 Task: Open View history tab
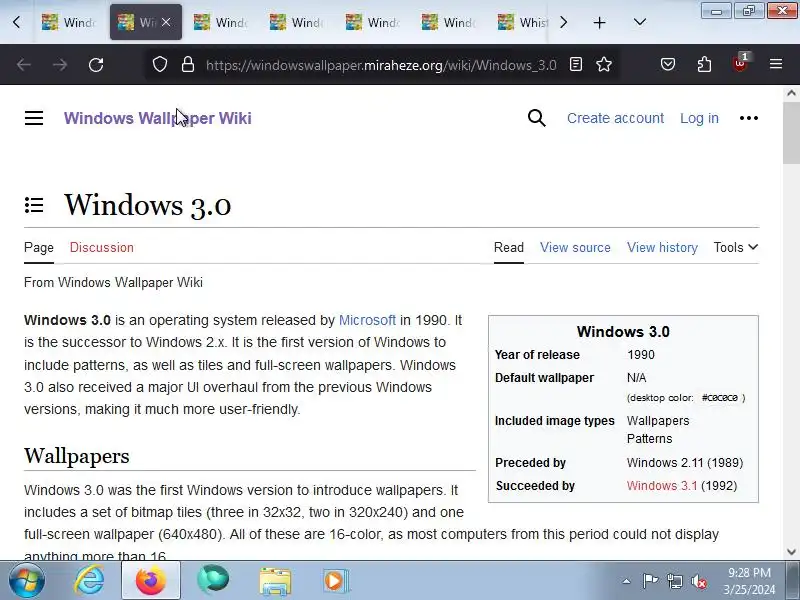[662, 247]
